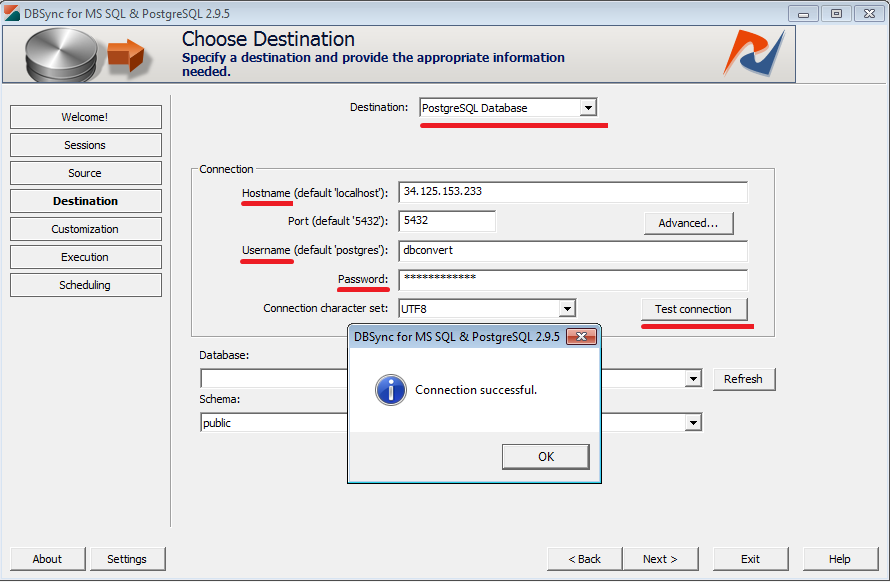
Task: Refresh the database list
Action: 744,379
